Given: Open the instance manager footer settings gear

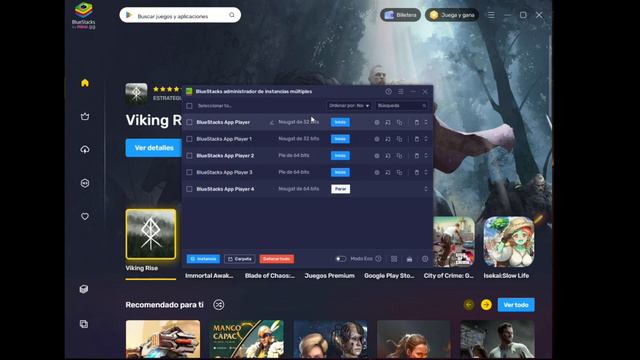Looking at the screenshot, I should [425, 259].
